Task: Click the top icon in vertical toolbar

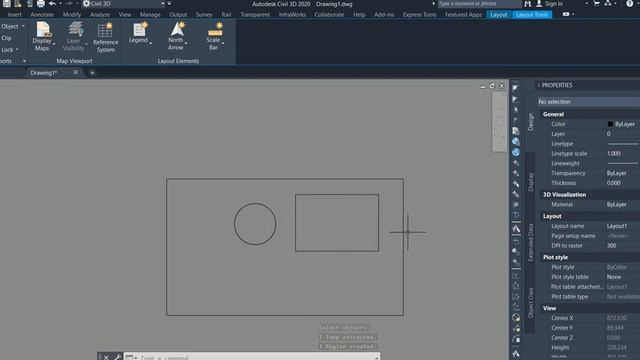Action: click(x=516, y=88)
